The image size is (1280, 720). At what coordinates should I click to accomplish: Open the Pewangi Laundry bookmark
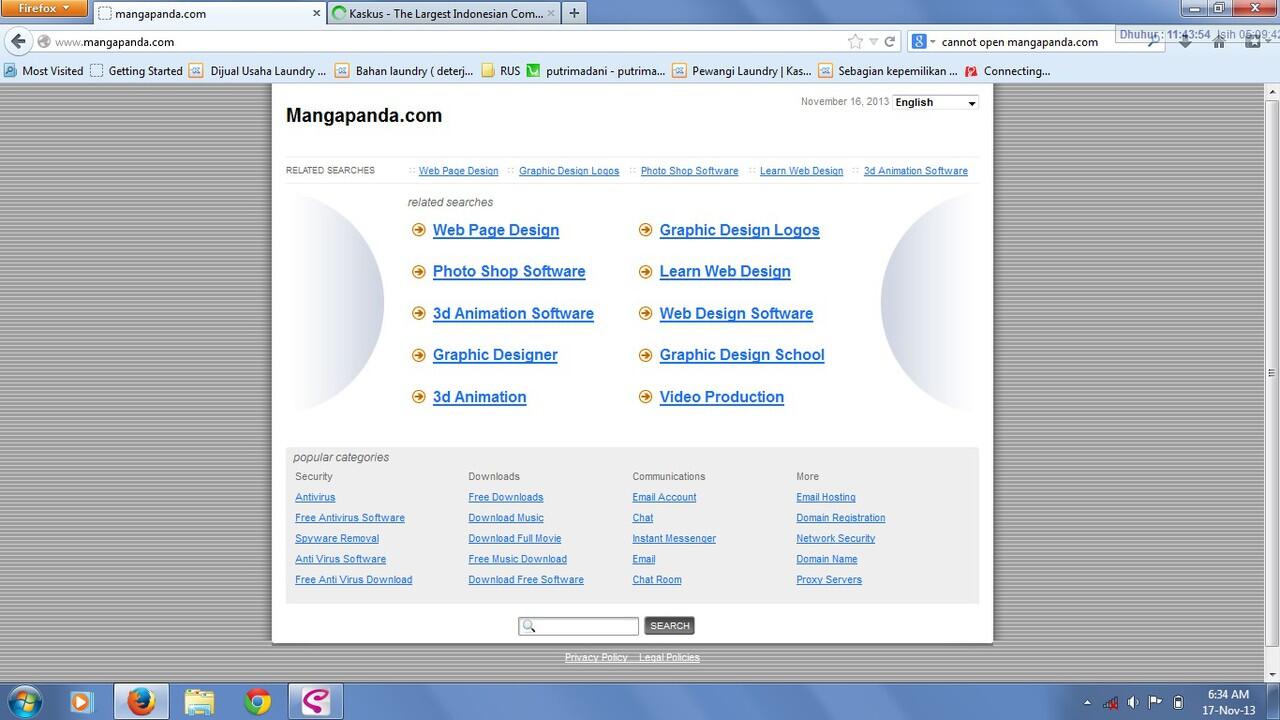point(742,71)
